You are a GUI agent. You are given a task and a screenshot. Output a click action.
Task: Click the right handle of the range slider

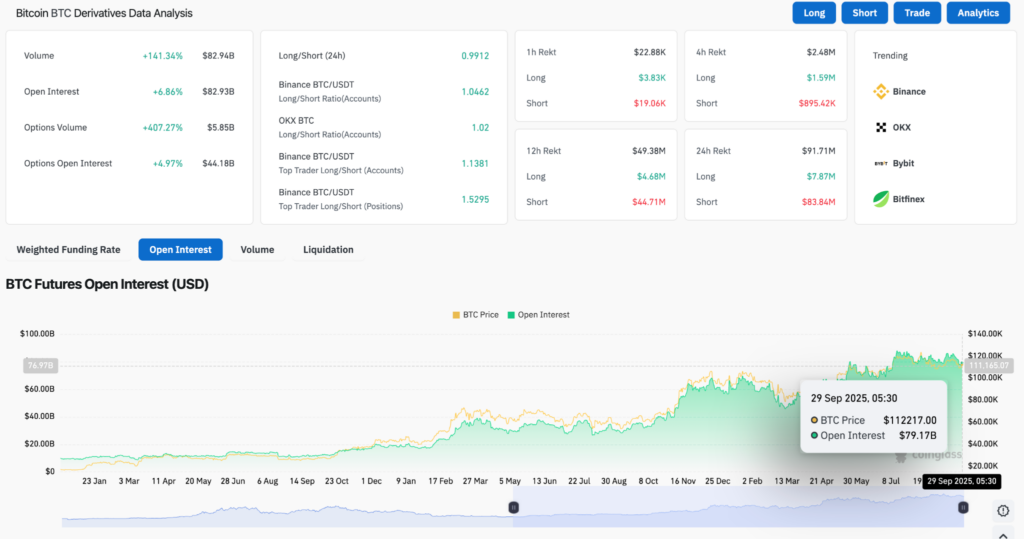(x=963, y=508)
